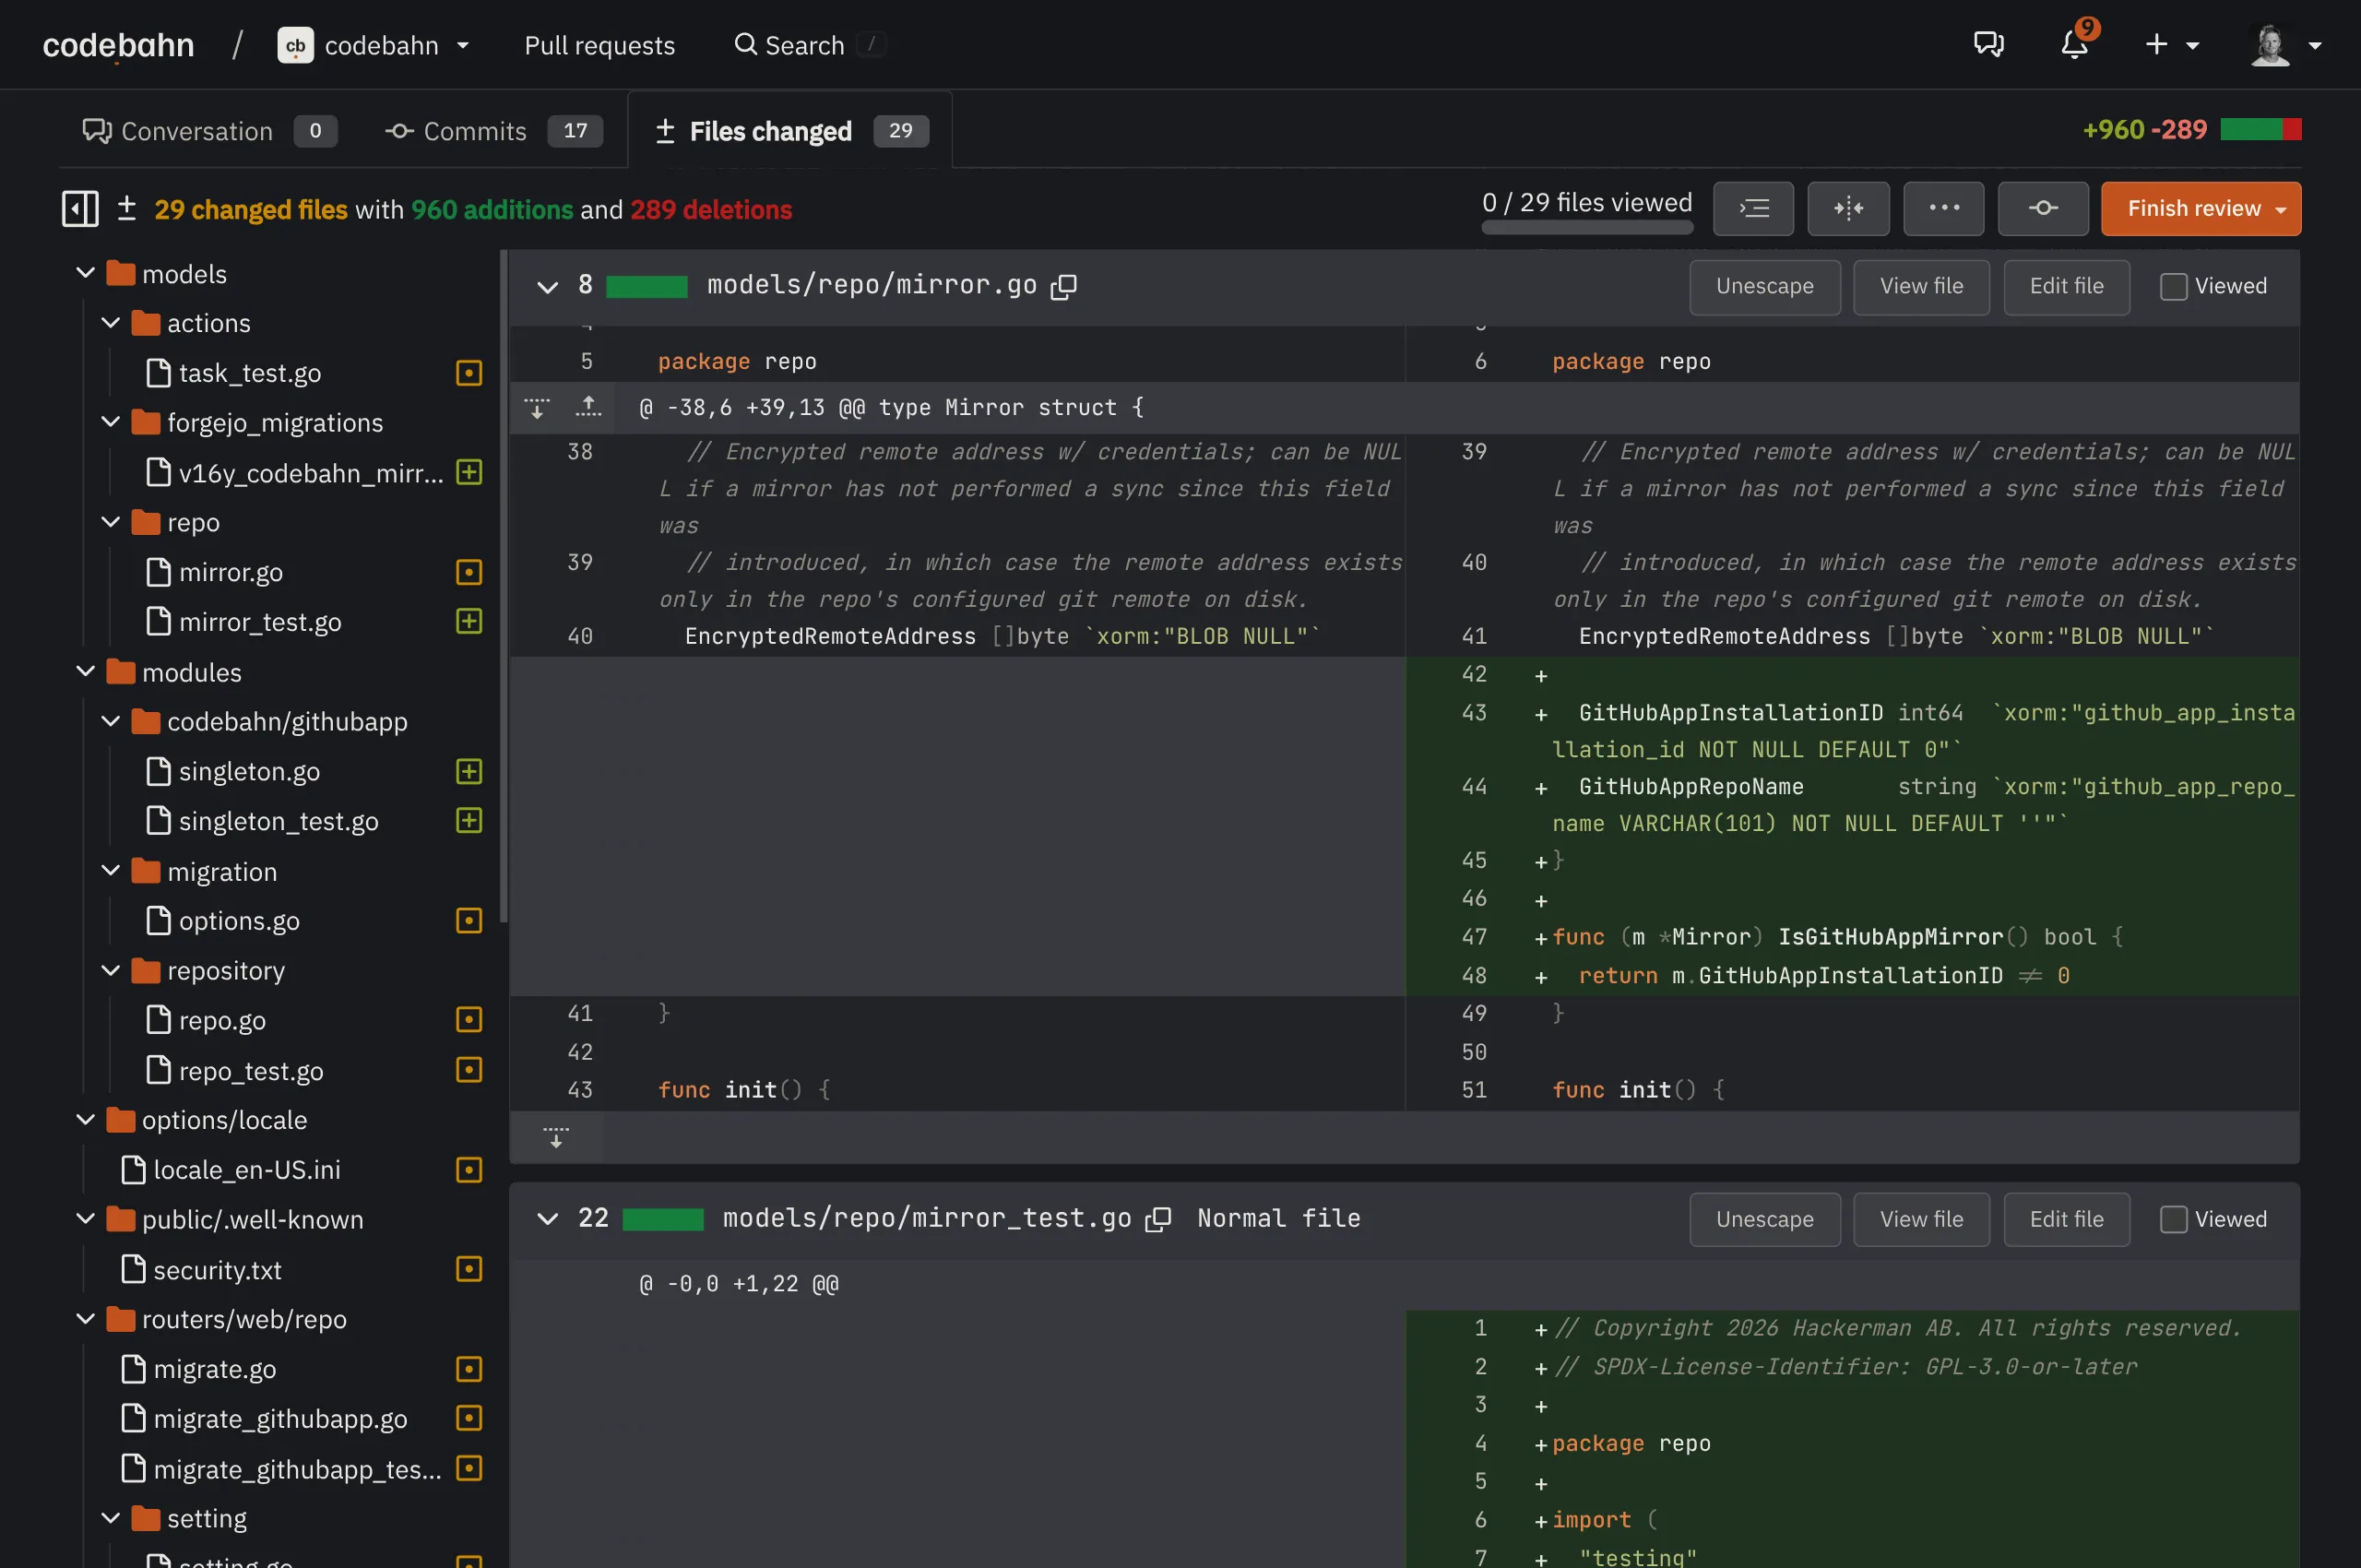Click the file tree vertical scrollbar
The width and height of the screenshot is (2361, 1568).
(x=503, y=586)
